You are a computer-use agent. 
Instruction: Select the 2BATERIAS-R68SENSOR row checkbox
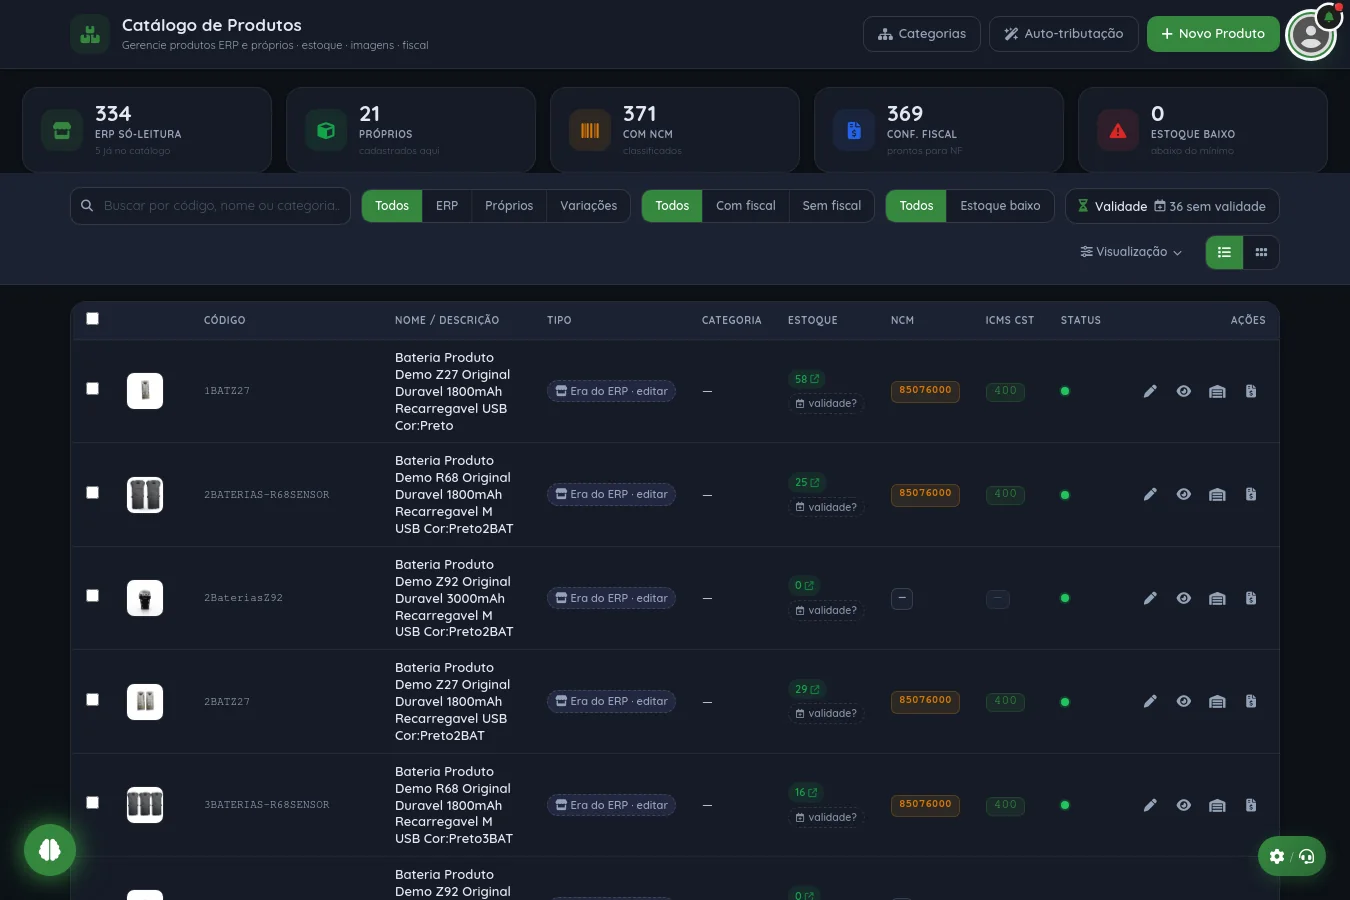(x=93, y=493)
